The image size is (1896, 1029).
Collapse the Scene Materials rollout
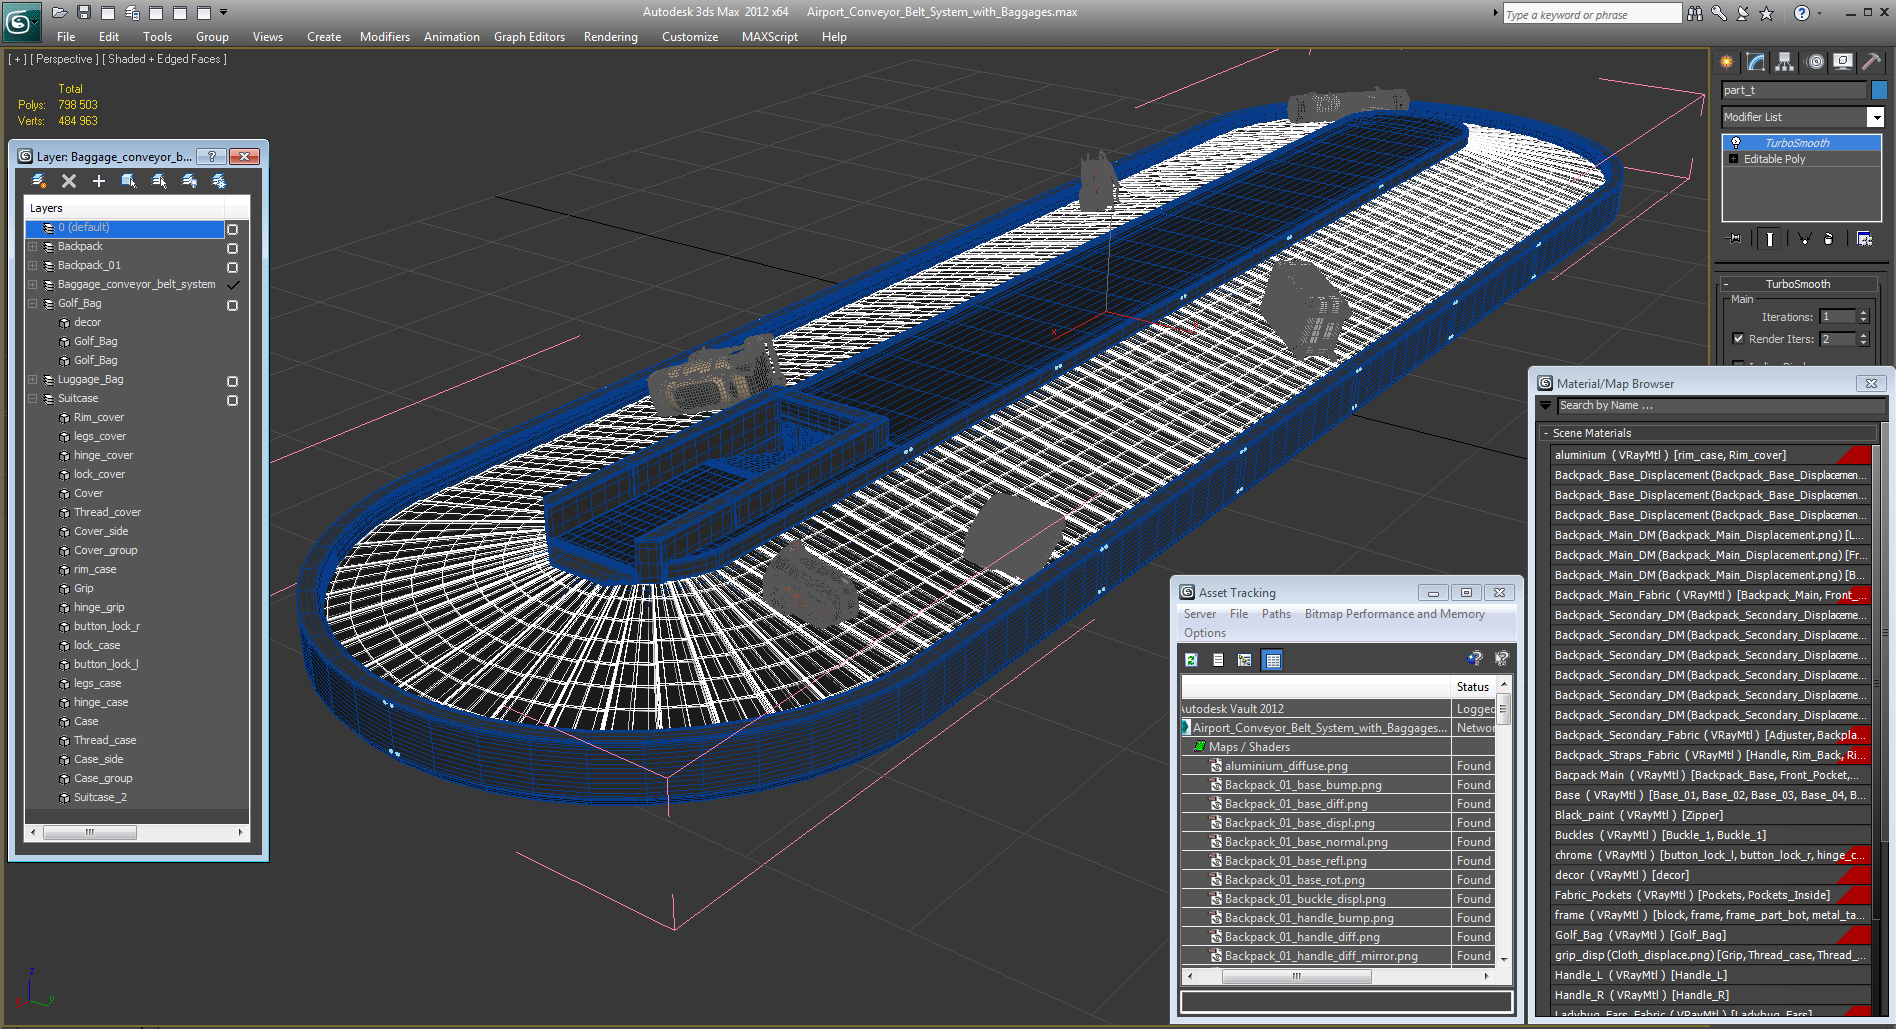(x=1546, y=433)
